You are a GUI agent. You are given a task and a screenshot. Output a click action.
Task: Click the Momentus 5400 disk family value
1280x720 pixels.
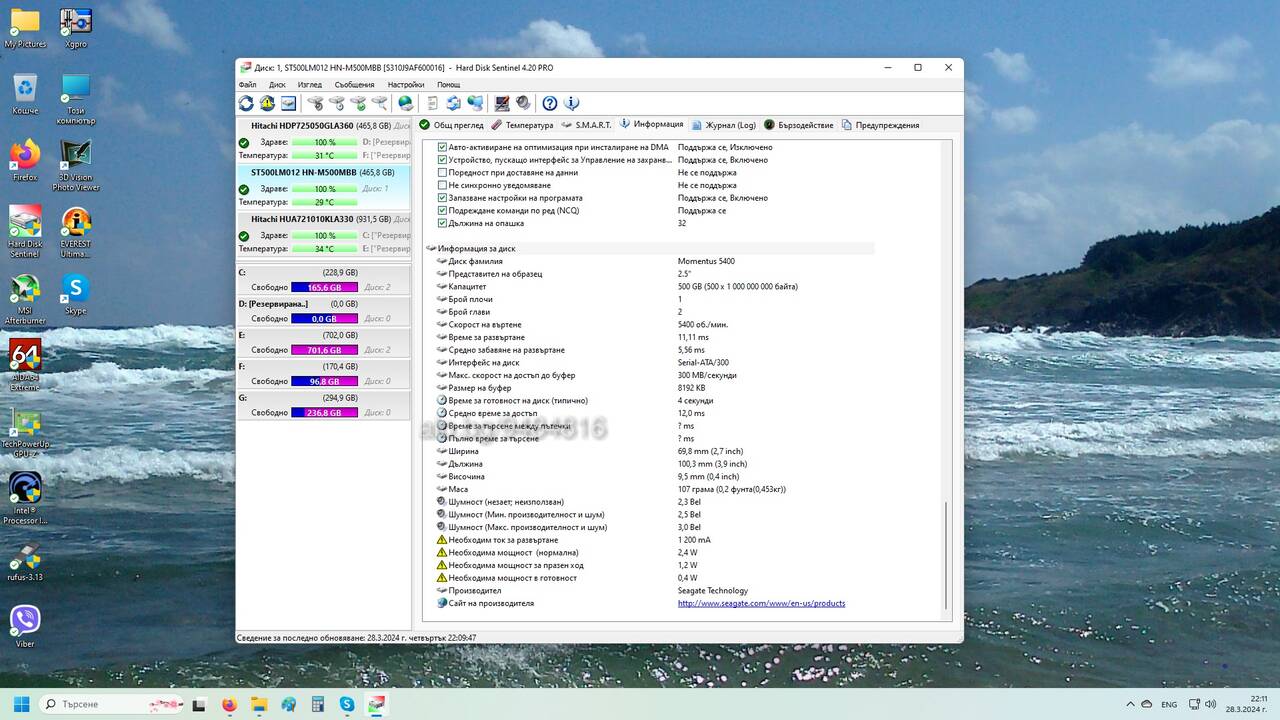(x=706, y=261)
